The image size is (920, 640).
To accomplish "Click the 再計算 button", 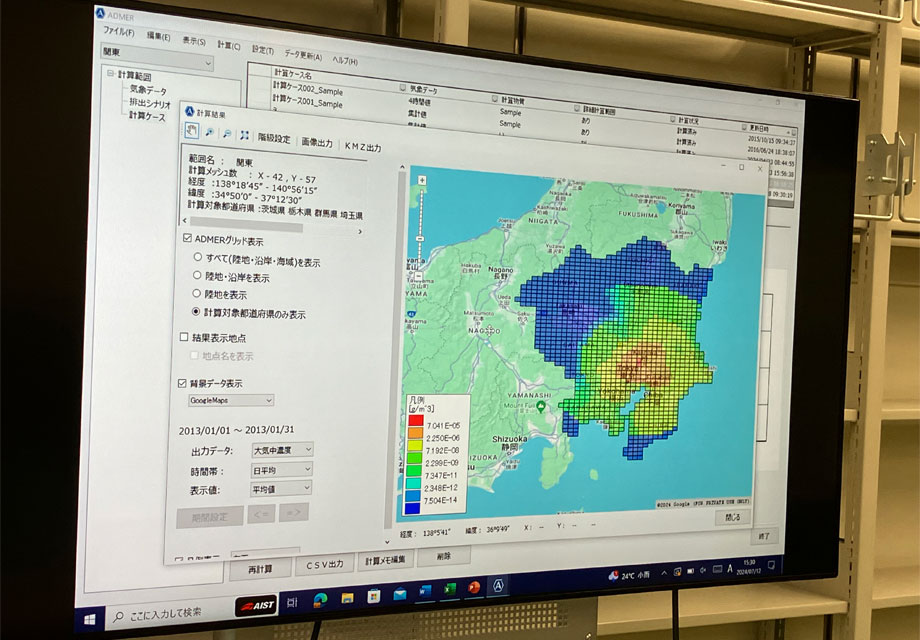I will pos(260,569).
